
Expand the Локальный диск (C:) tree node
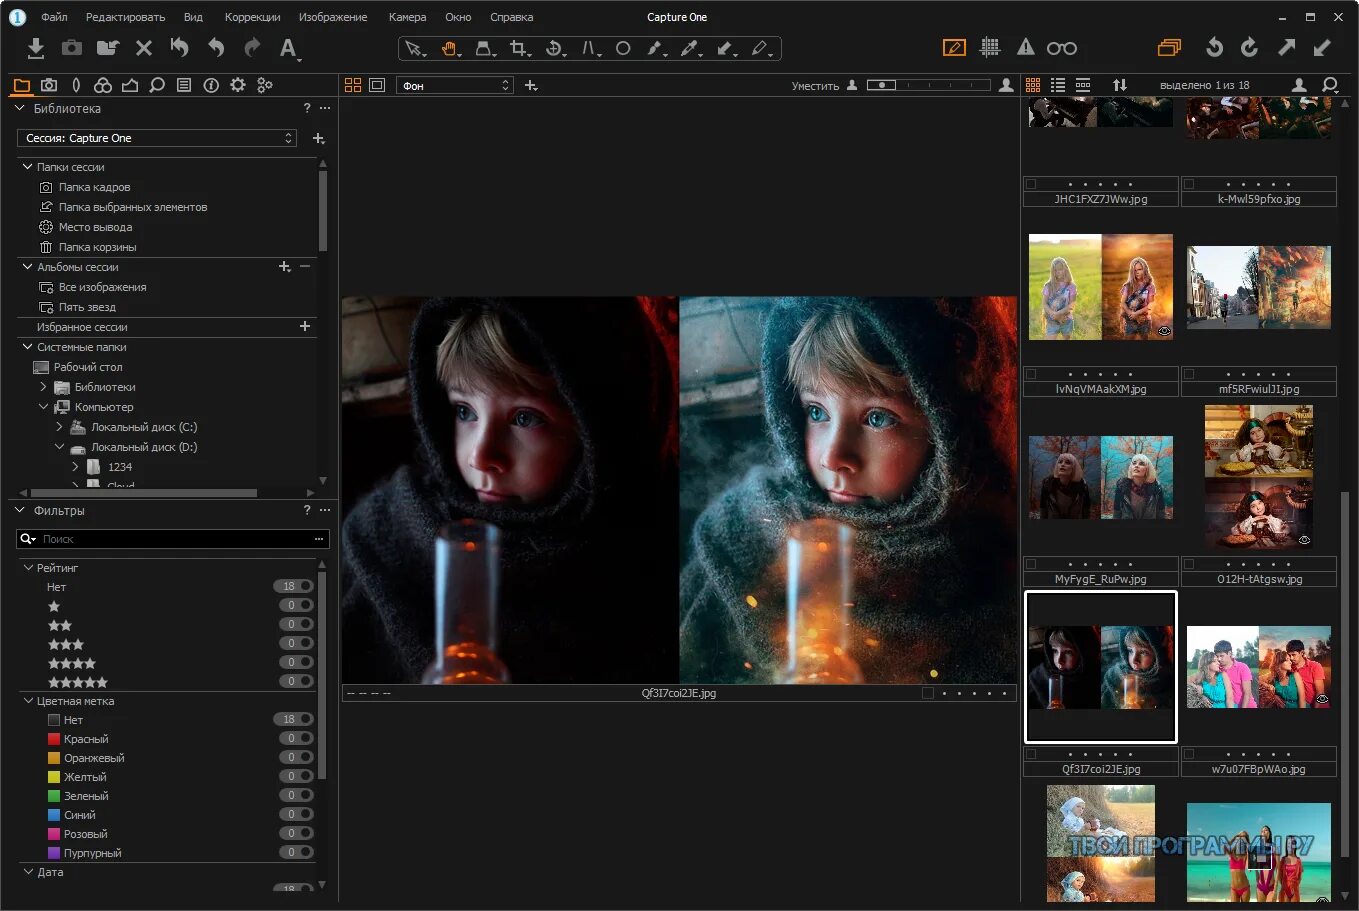(60, 427)
